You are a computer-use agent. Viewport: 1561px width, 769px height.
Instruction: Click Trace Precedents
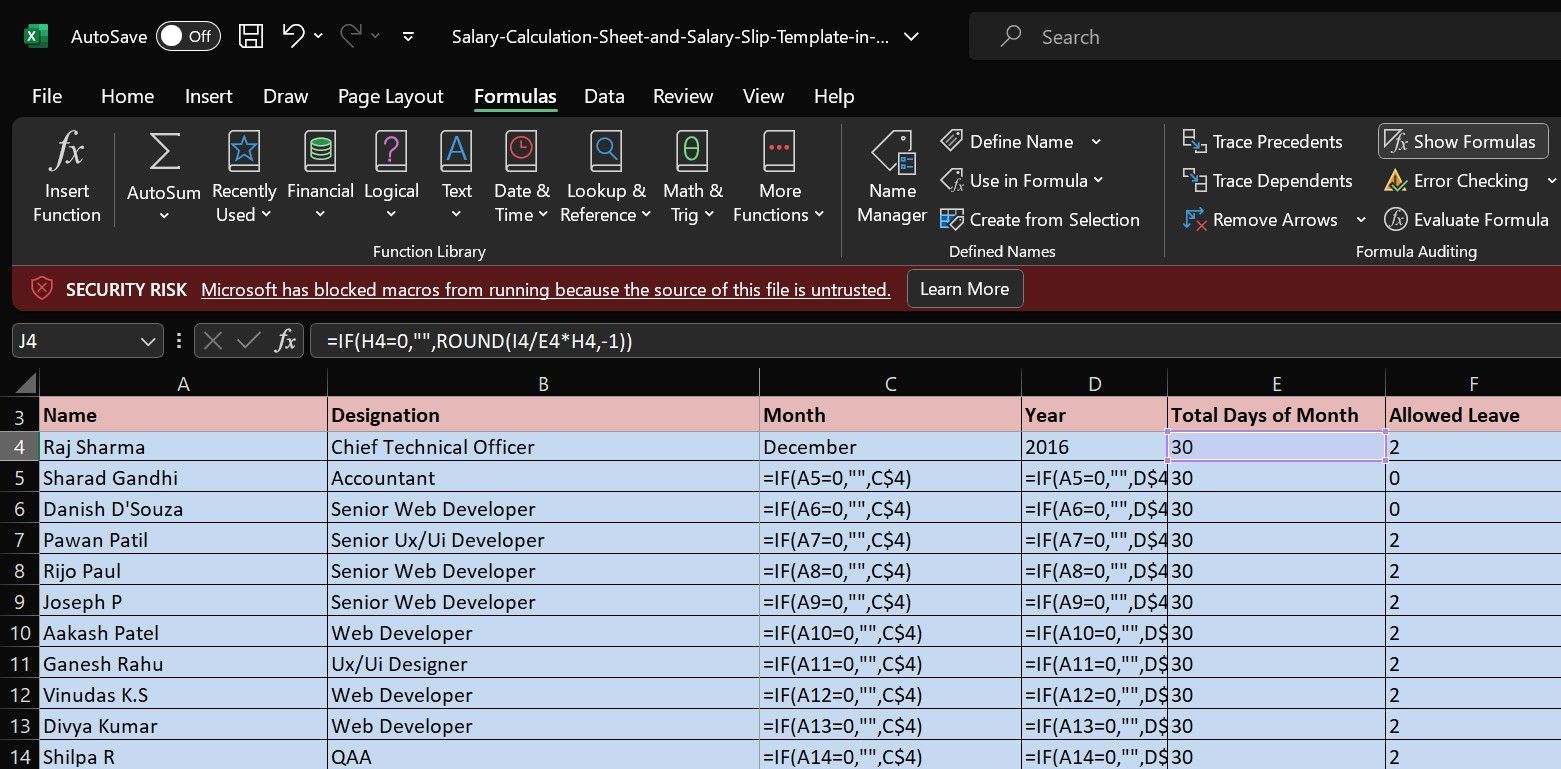[x=1262, y=142]
